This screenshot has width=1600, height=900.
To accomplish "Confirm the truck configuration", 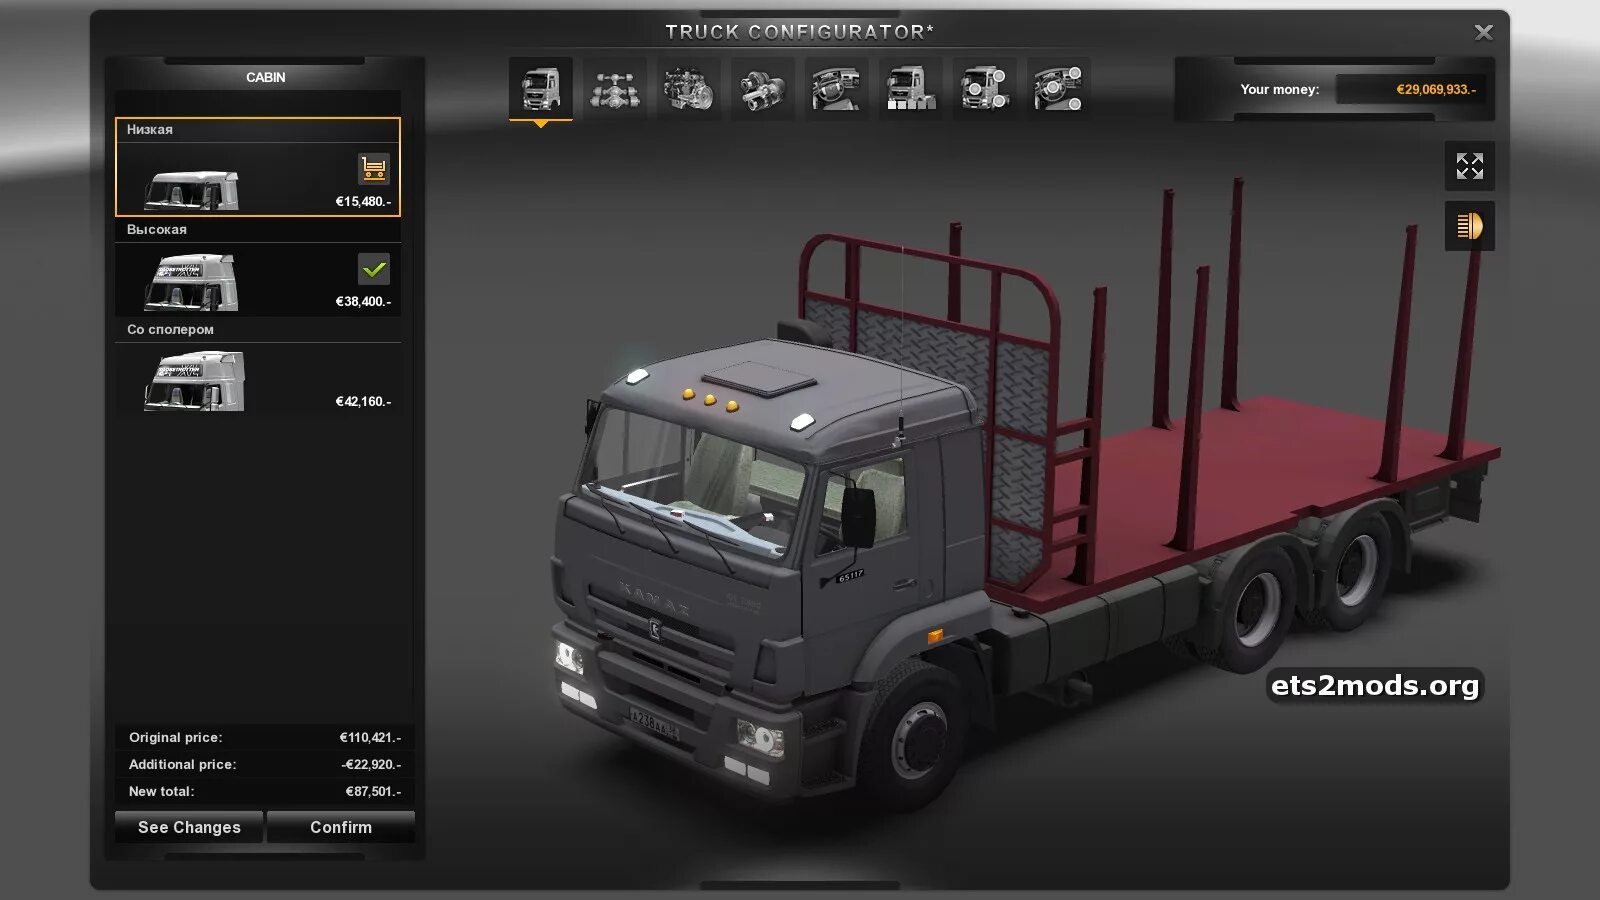I will 341,827.
